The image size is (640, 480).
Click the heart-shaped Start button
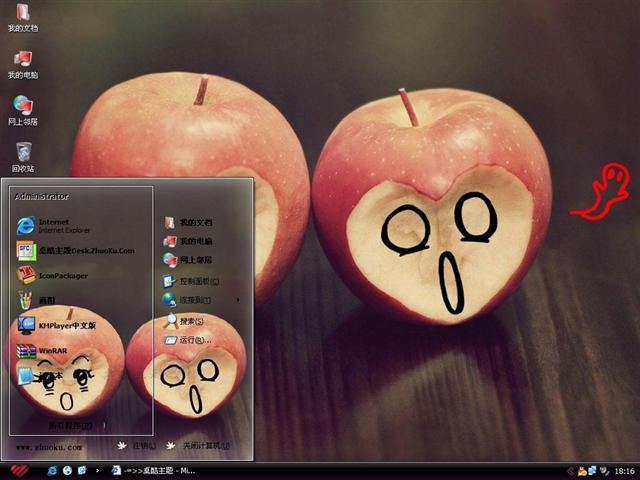tap(19, 471)
